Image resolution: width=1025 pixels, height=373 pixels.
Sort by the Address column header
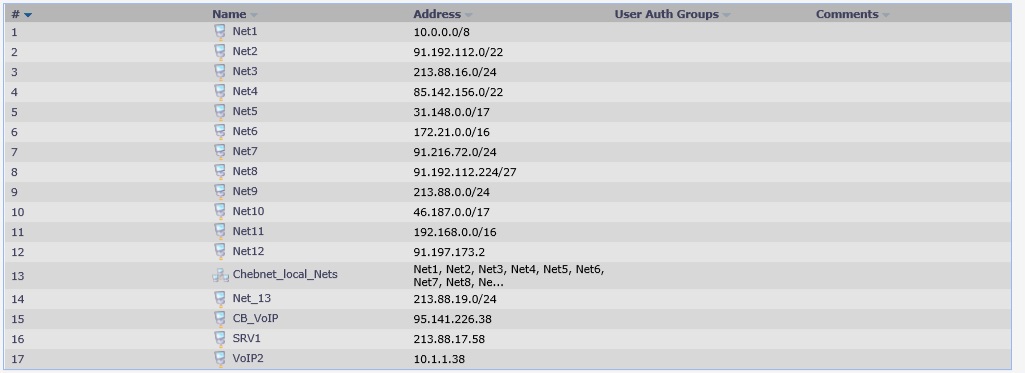[x=437, y=14]
